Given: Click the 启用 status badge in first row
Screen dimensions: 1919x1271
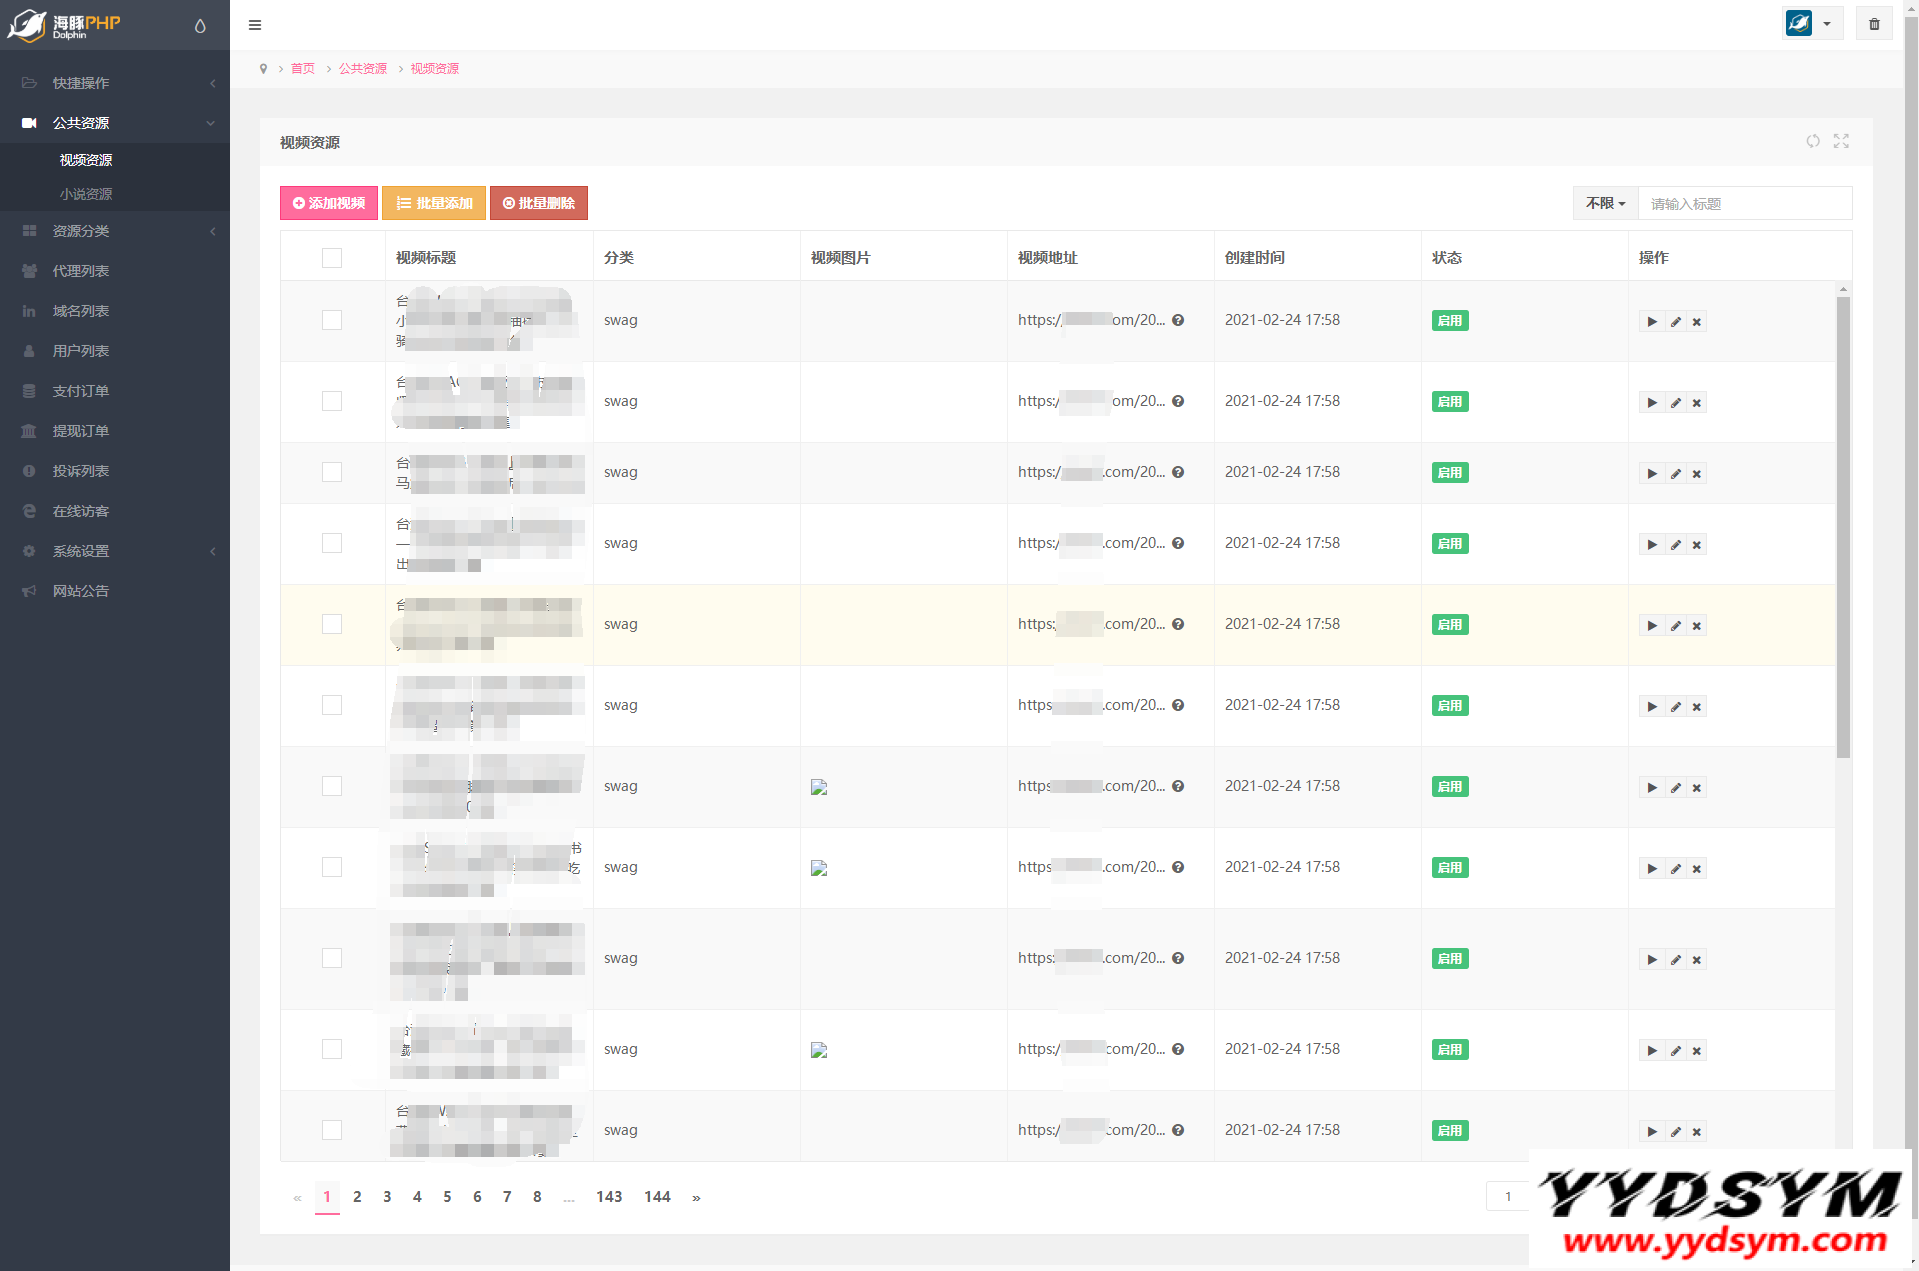Looking at the screenshot, I should (1450, 321).
